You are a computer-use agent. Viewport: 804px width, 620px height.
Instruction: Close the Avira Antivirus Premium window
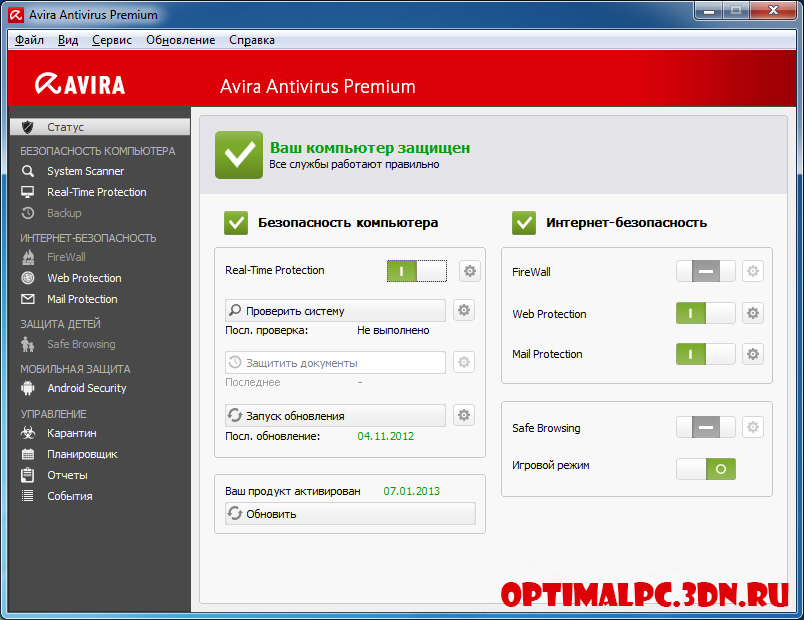774,11
